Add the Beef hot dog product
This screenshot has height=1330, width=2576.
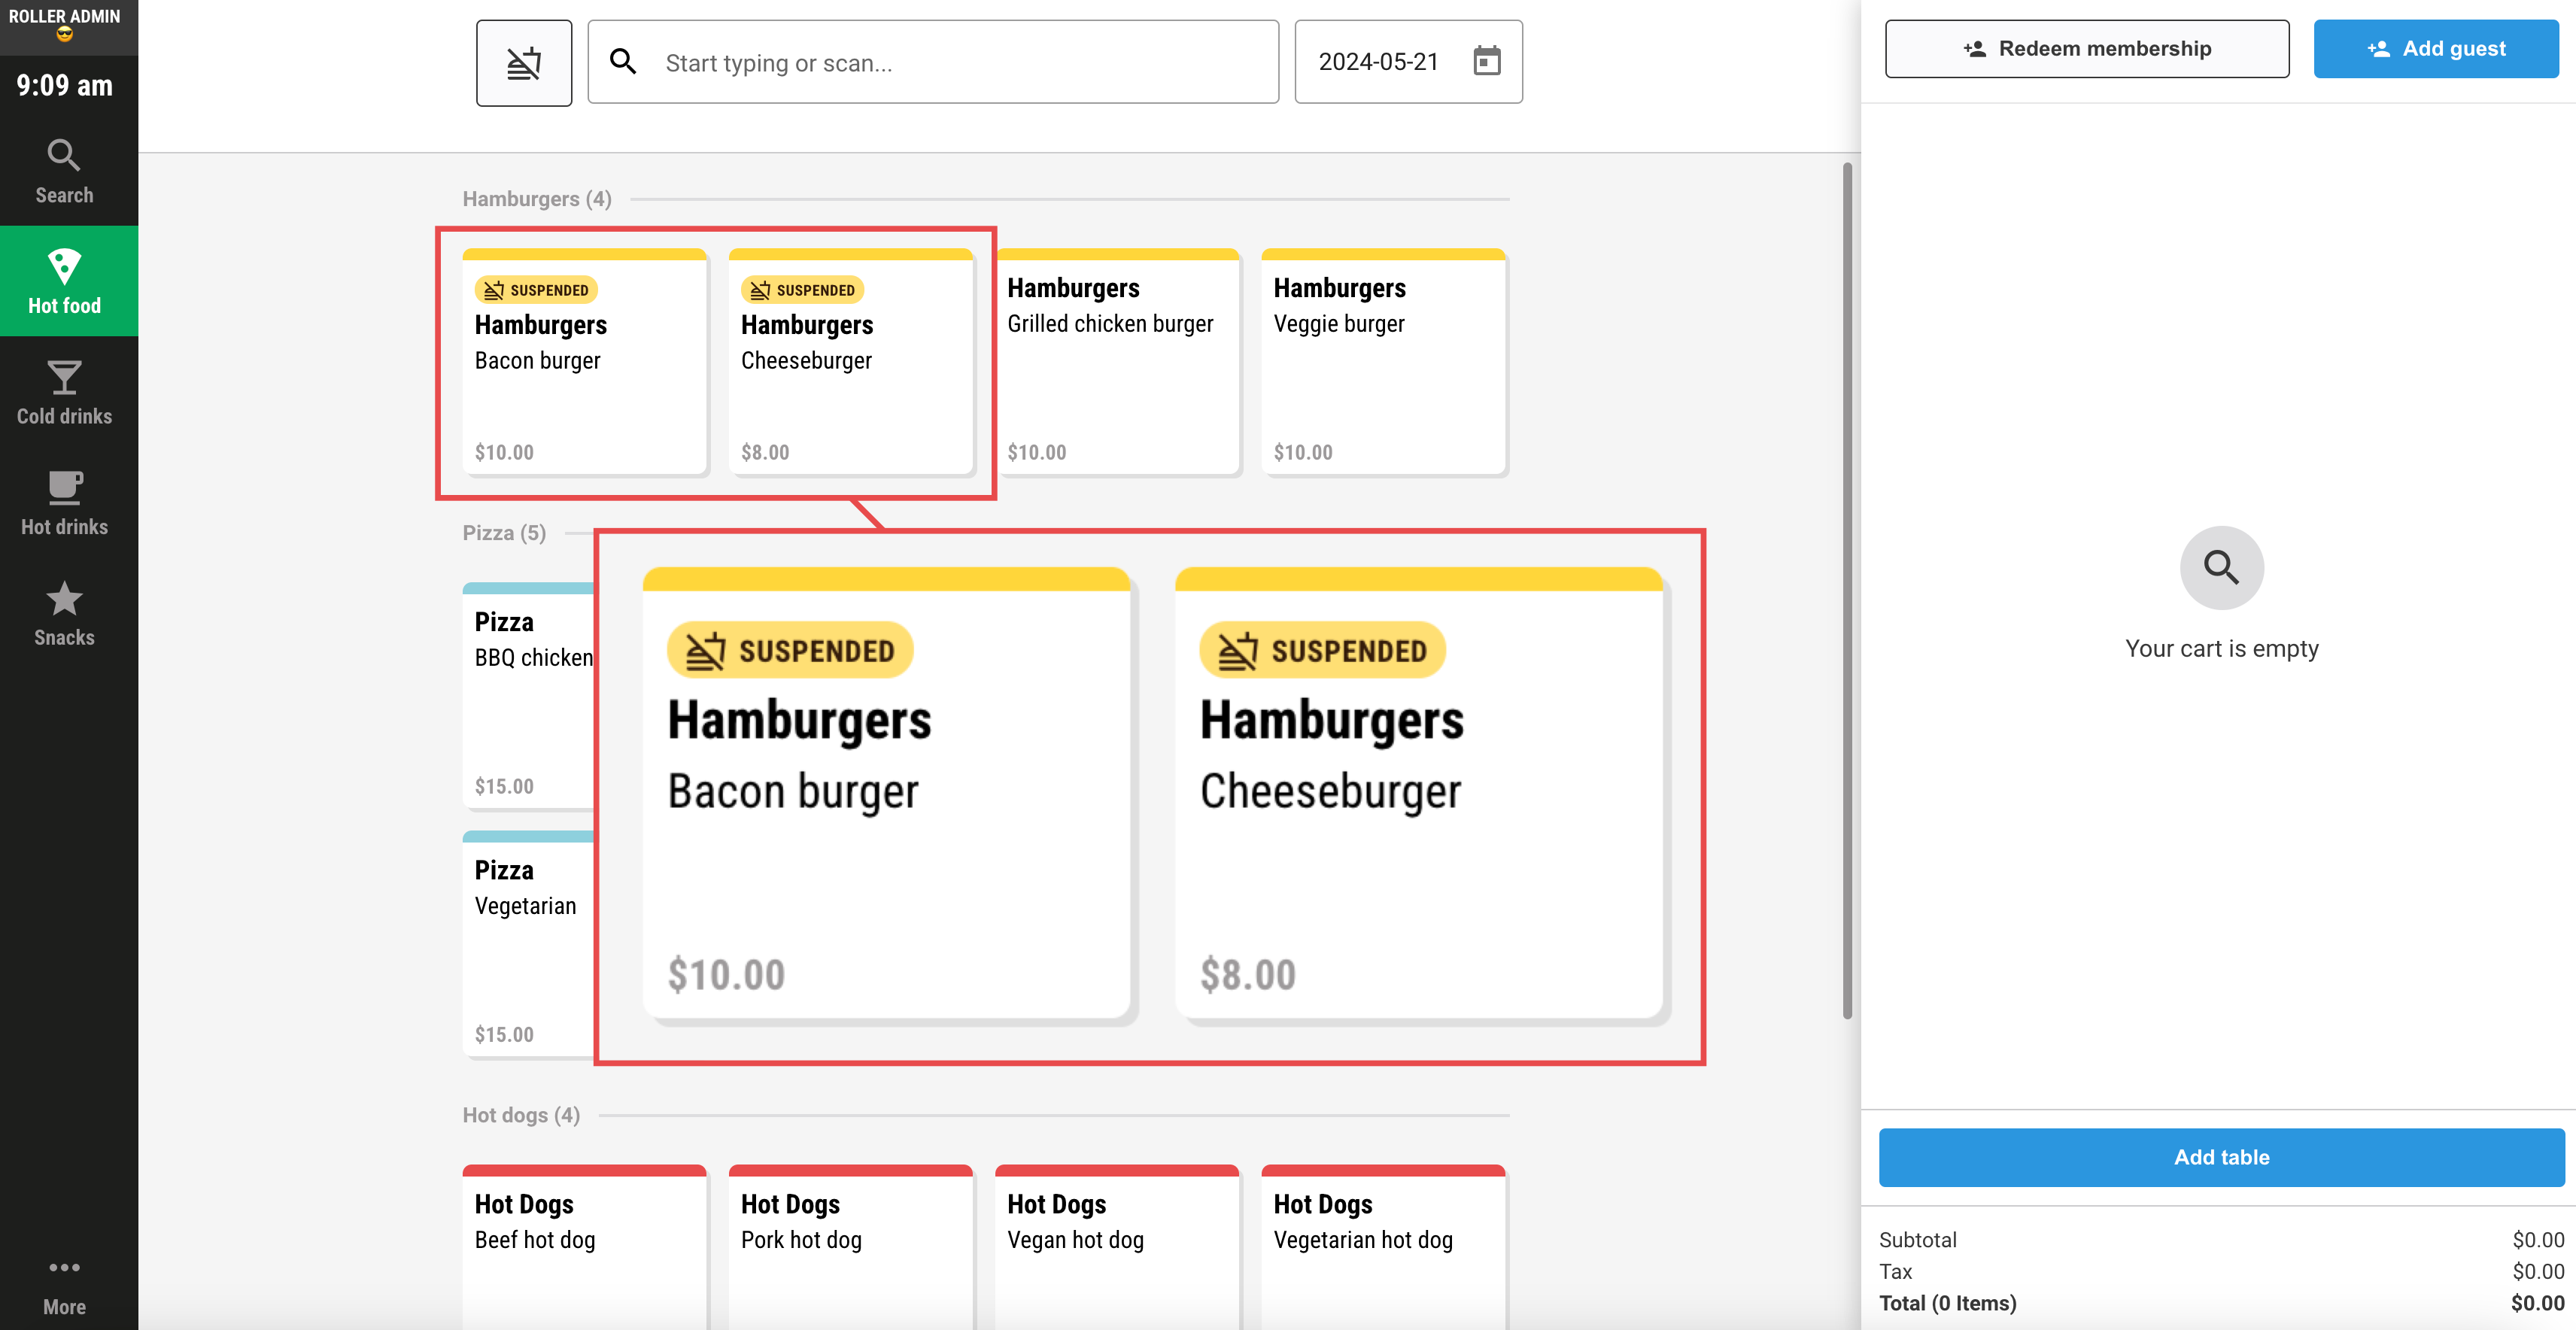[x=584, y=1245]
